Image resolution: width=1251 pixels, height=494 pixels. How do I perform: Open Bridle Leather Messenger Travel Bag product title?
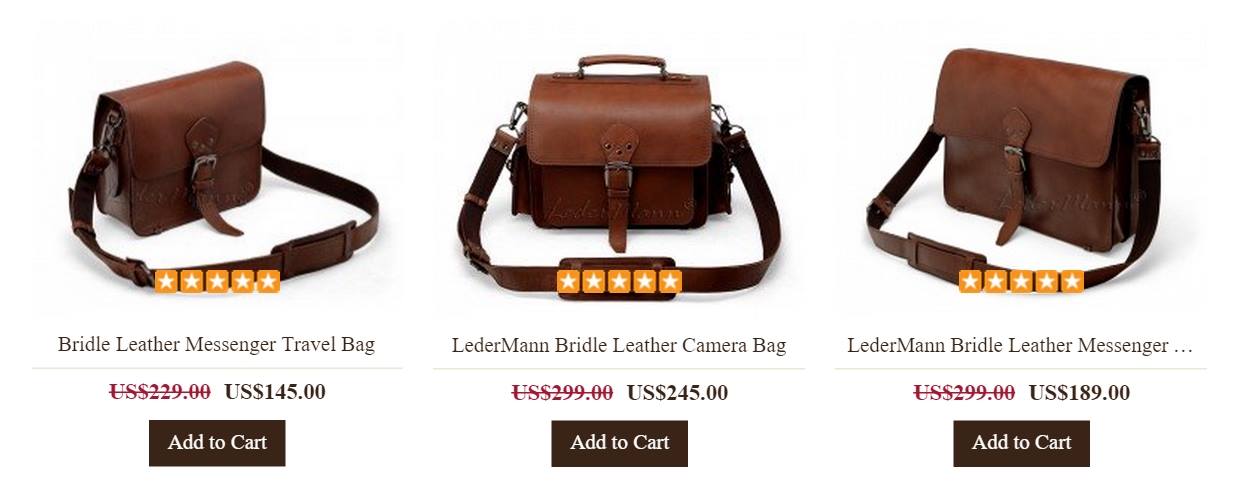(216, 345)
